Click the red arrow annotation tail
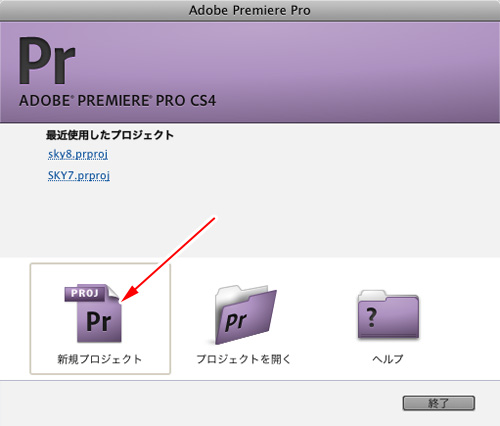This screenshot has width=500, height=426. [212, 220]
